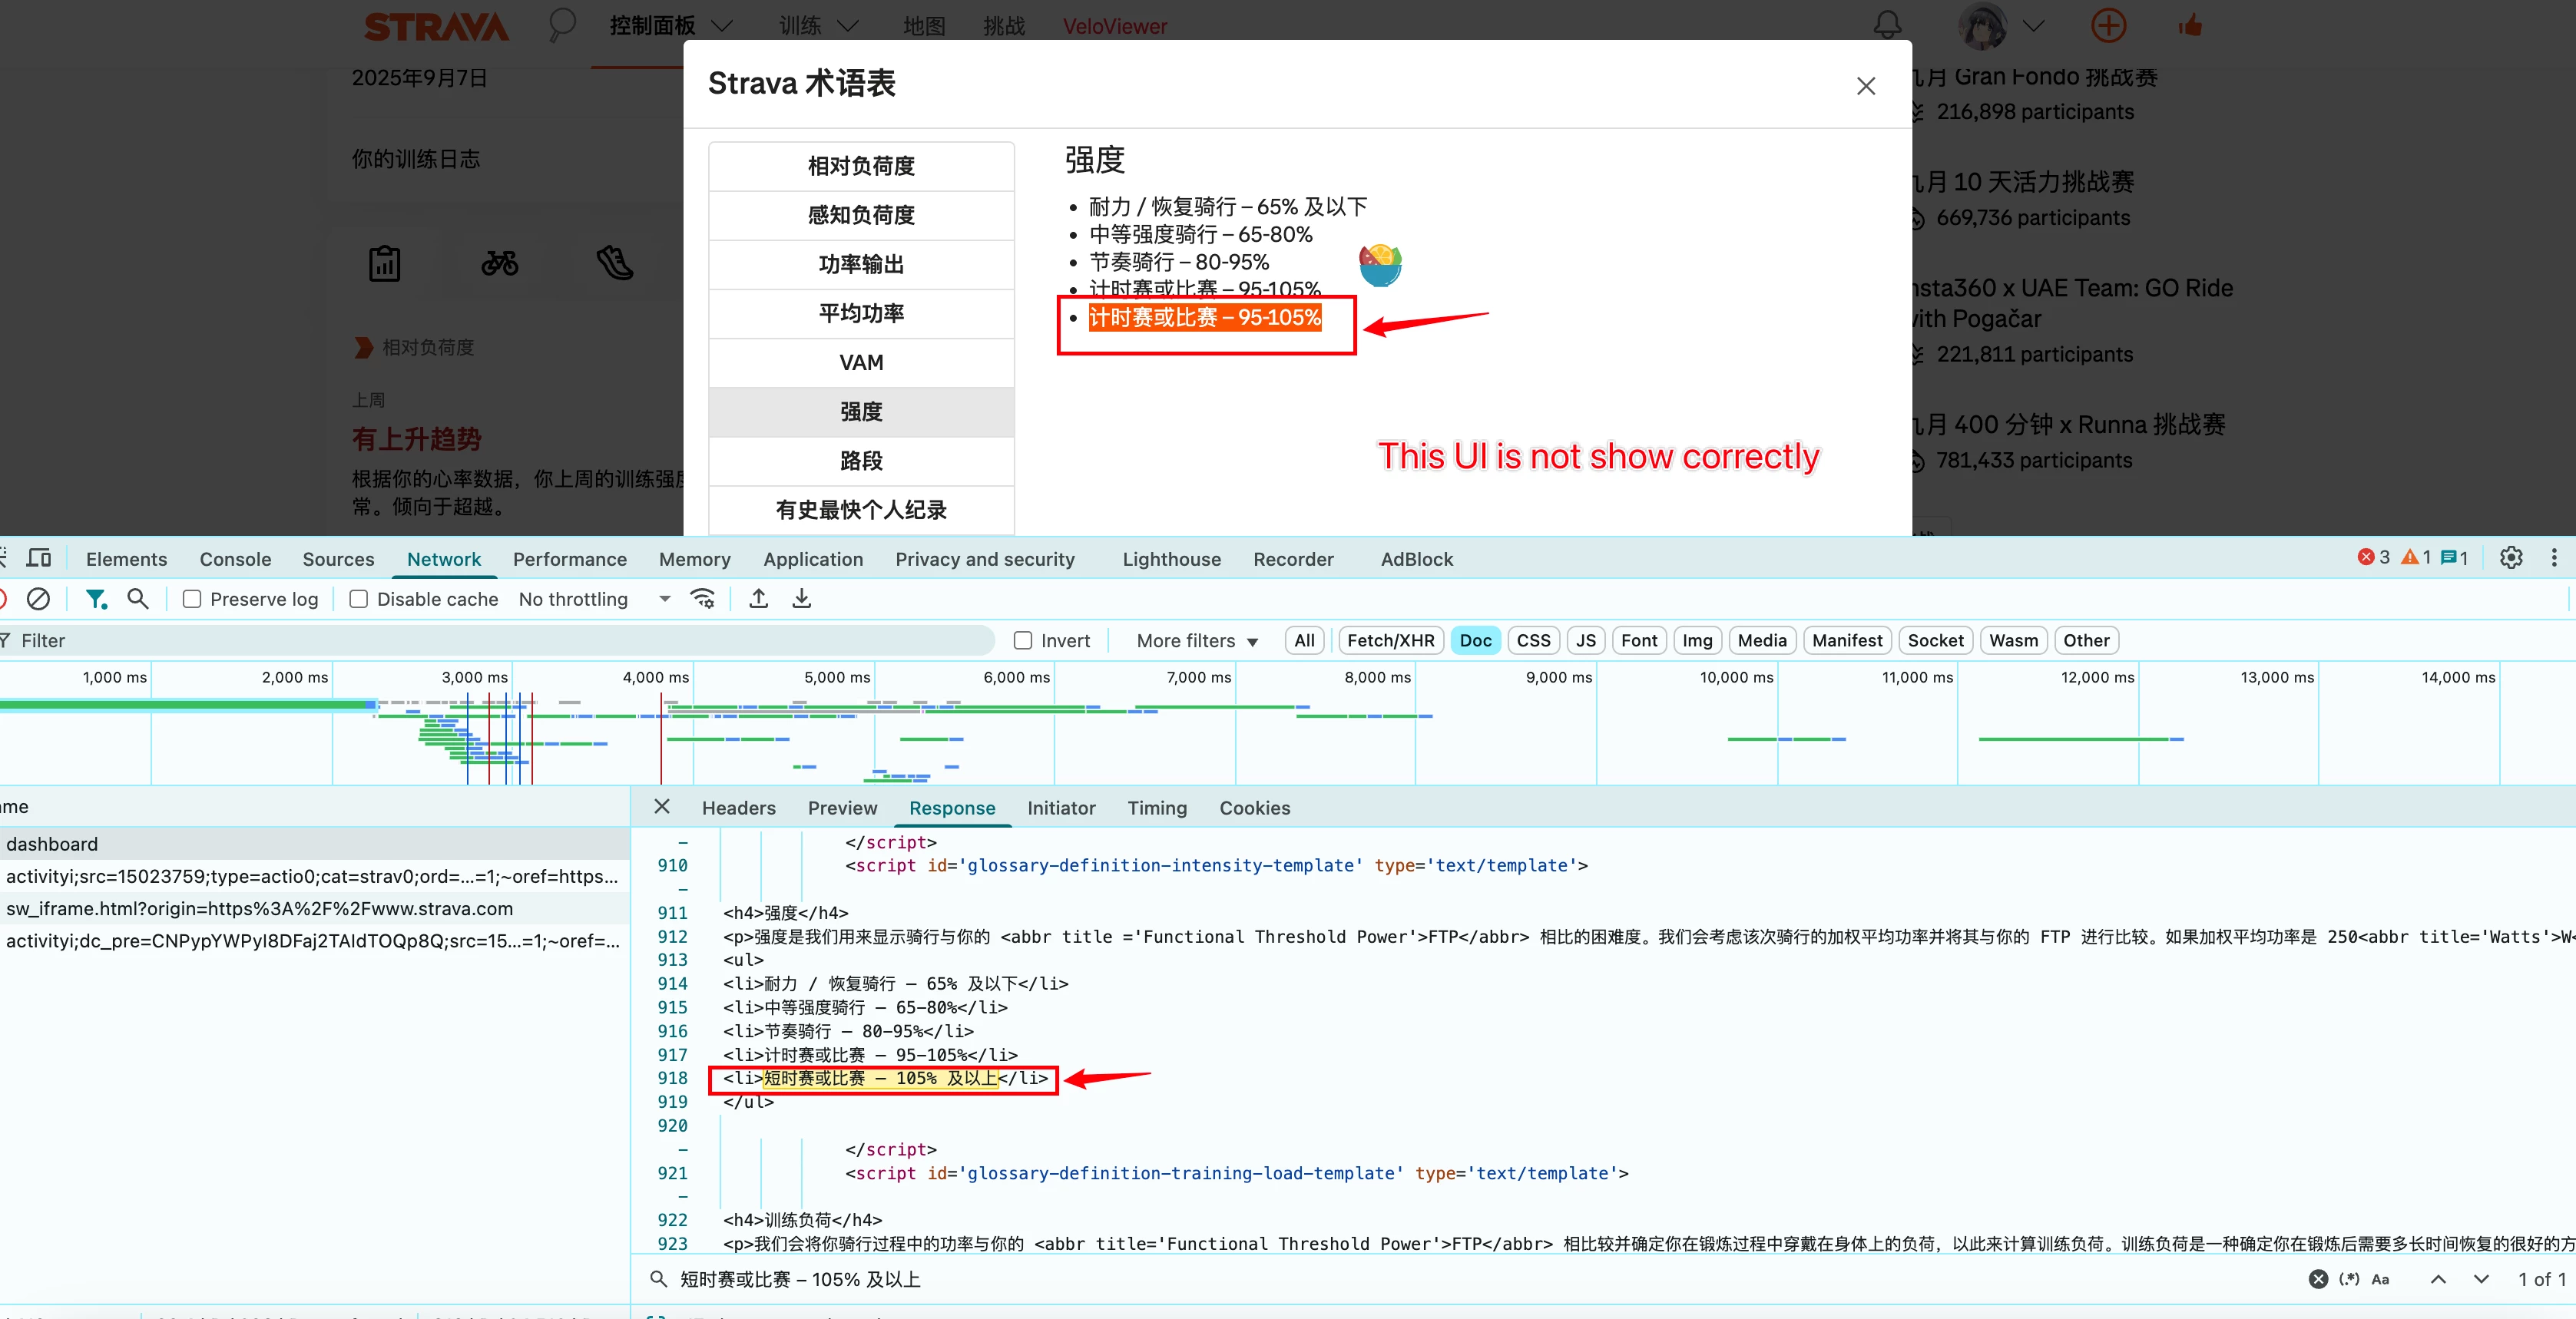Open the 地图 nav link
This screenshot has width=2576, height=1319.
click(924, 26)
